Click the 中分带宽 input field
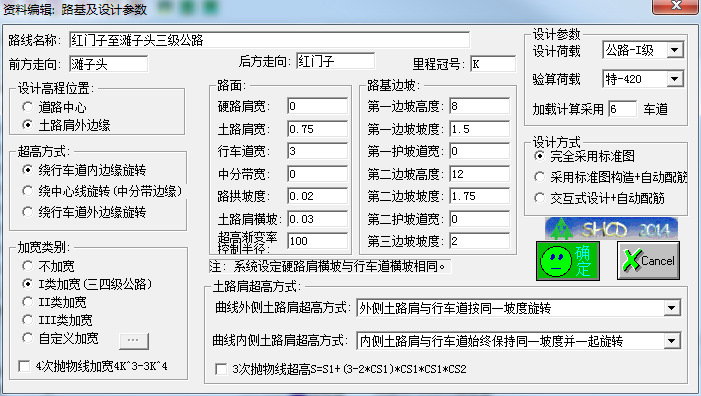 click(317, 174)
